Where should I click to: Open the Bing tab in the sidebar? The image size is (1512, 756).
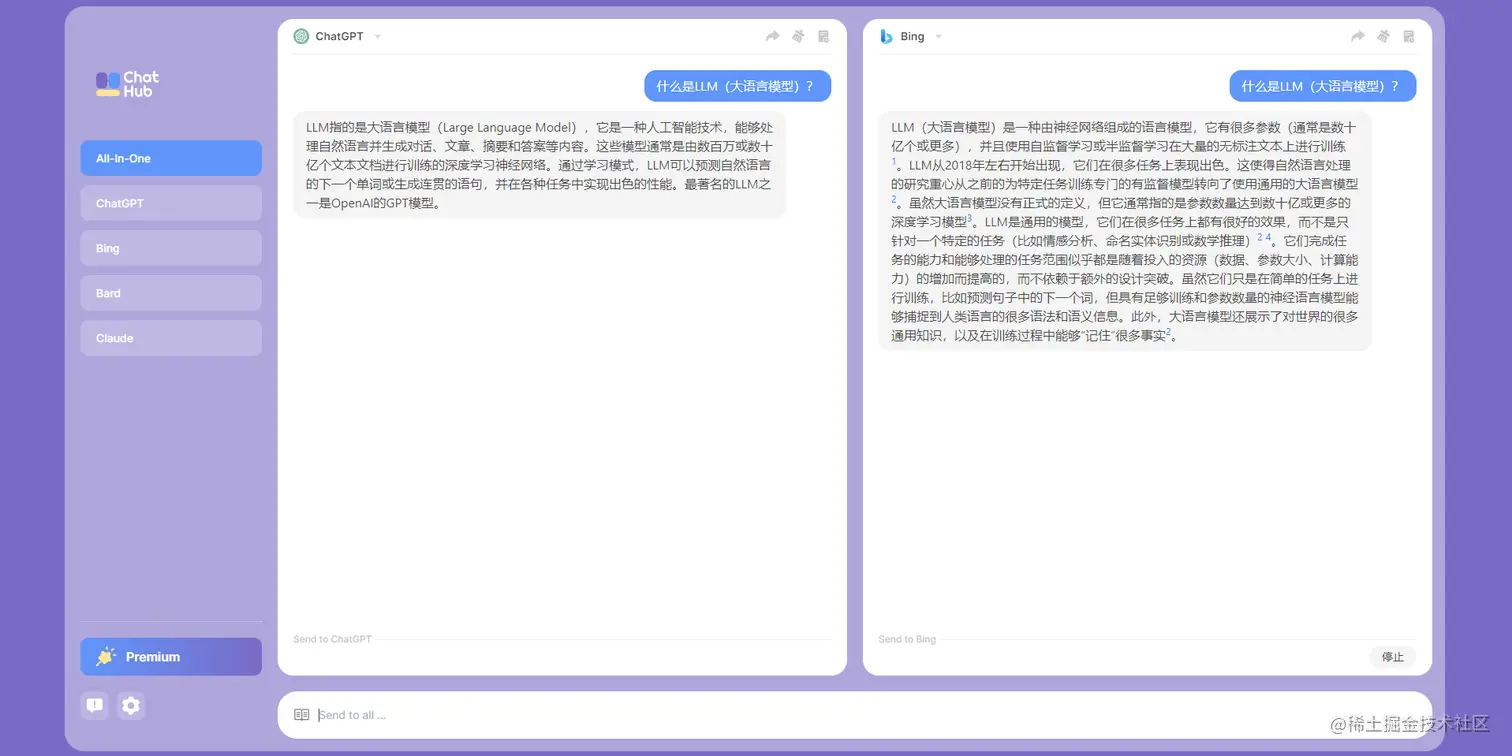click(171, 248)
